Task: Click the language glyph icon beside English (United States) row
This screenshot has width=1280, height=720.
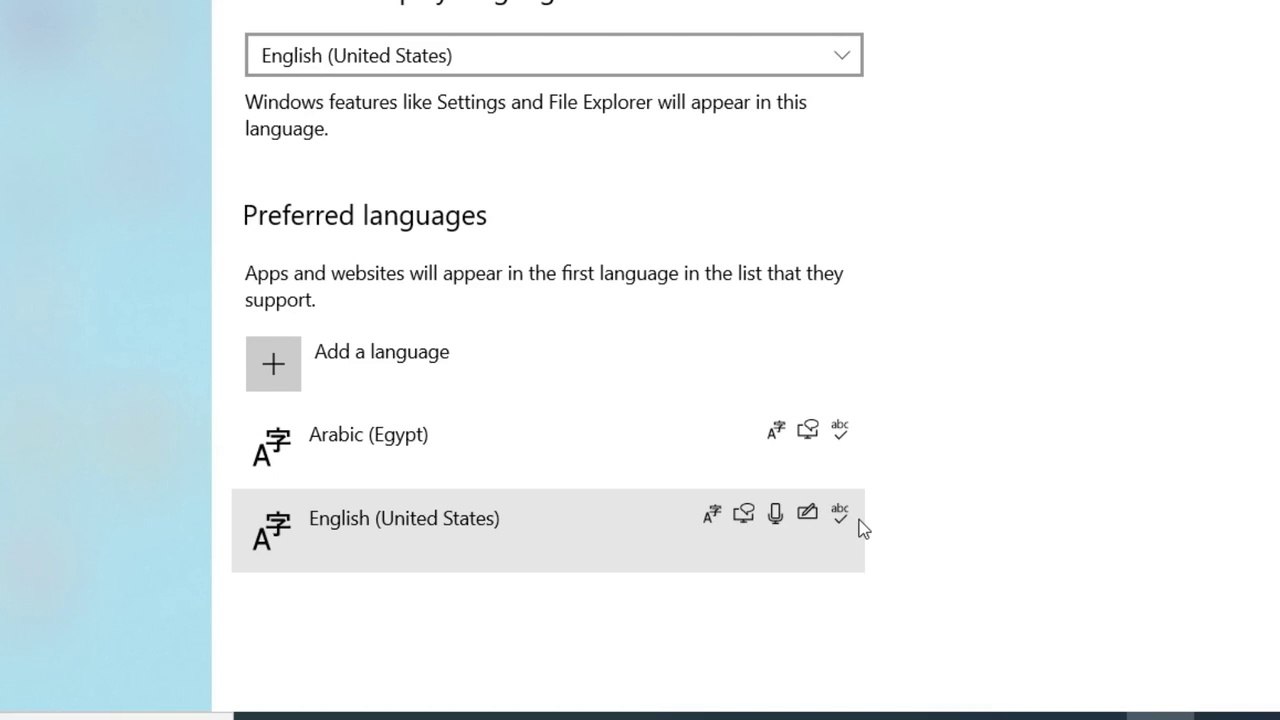Action: click(x=271, y=531)
